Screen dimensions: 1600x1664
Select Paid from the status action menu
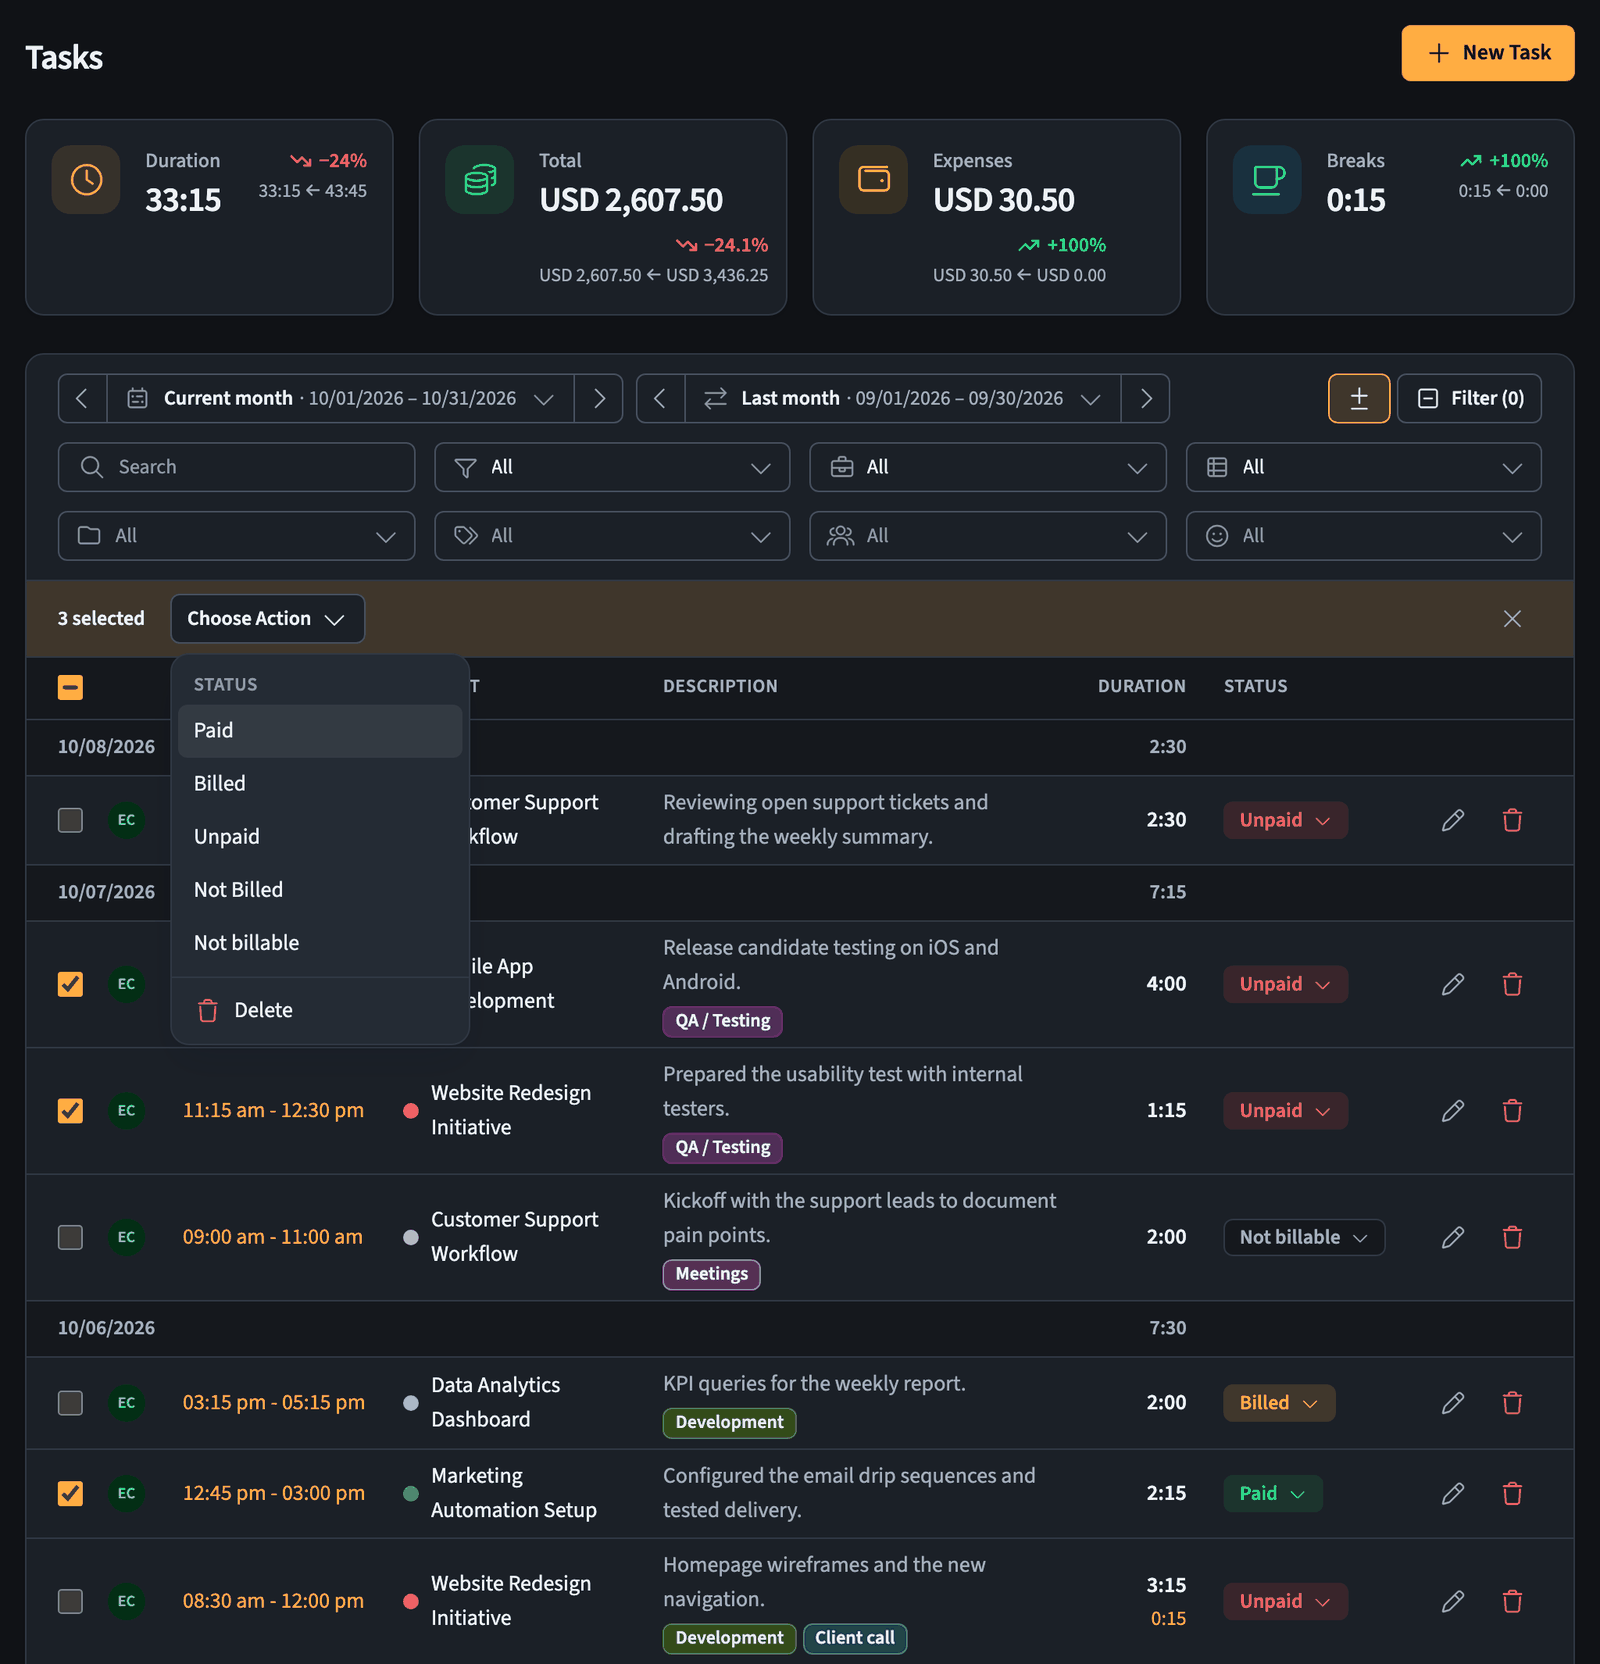point(320,731)
